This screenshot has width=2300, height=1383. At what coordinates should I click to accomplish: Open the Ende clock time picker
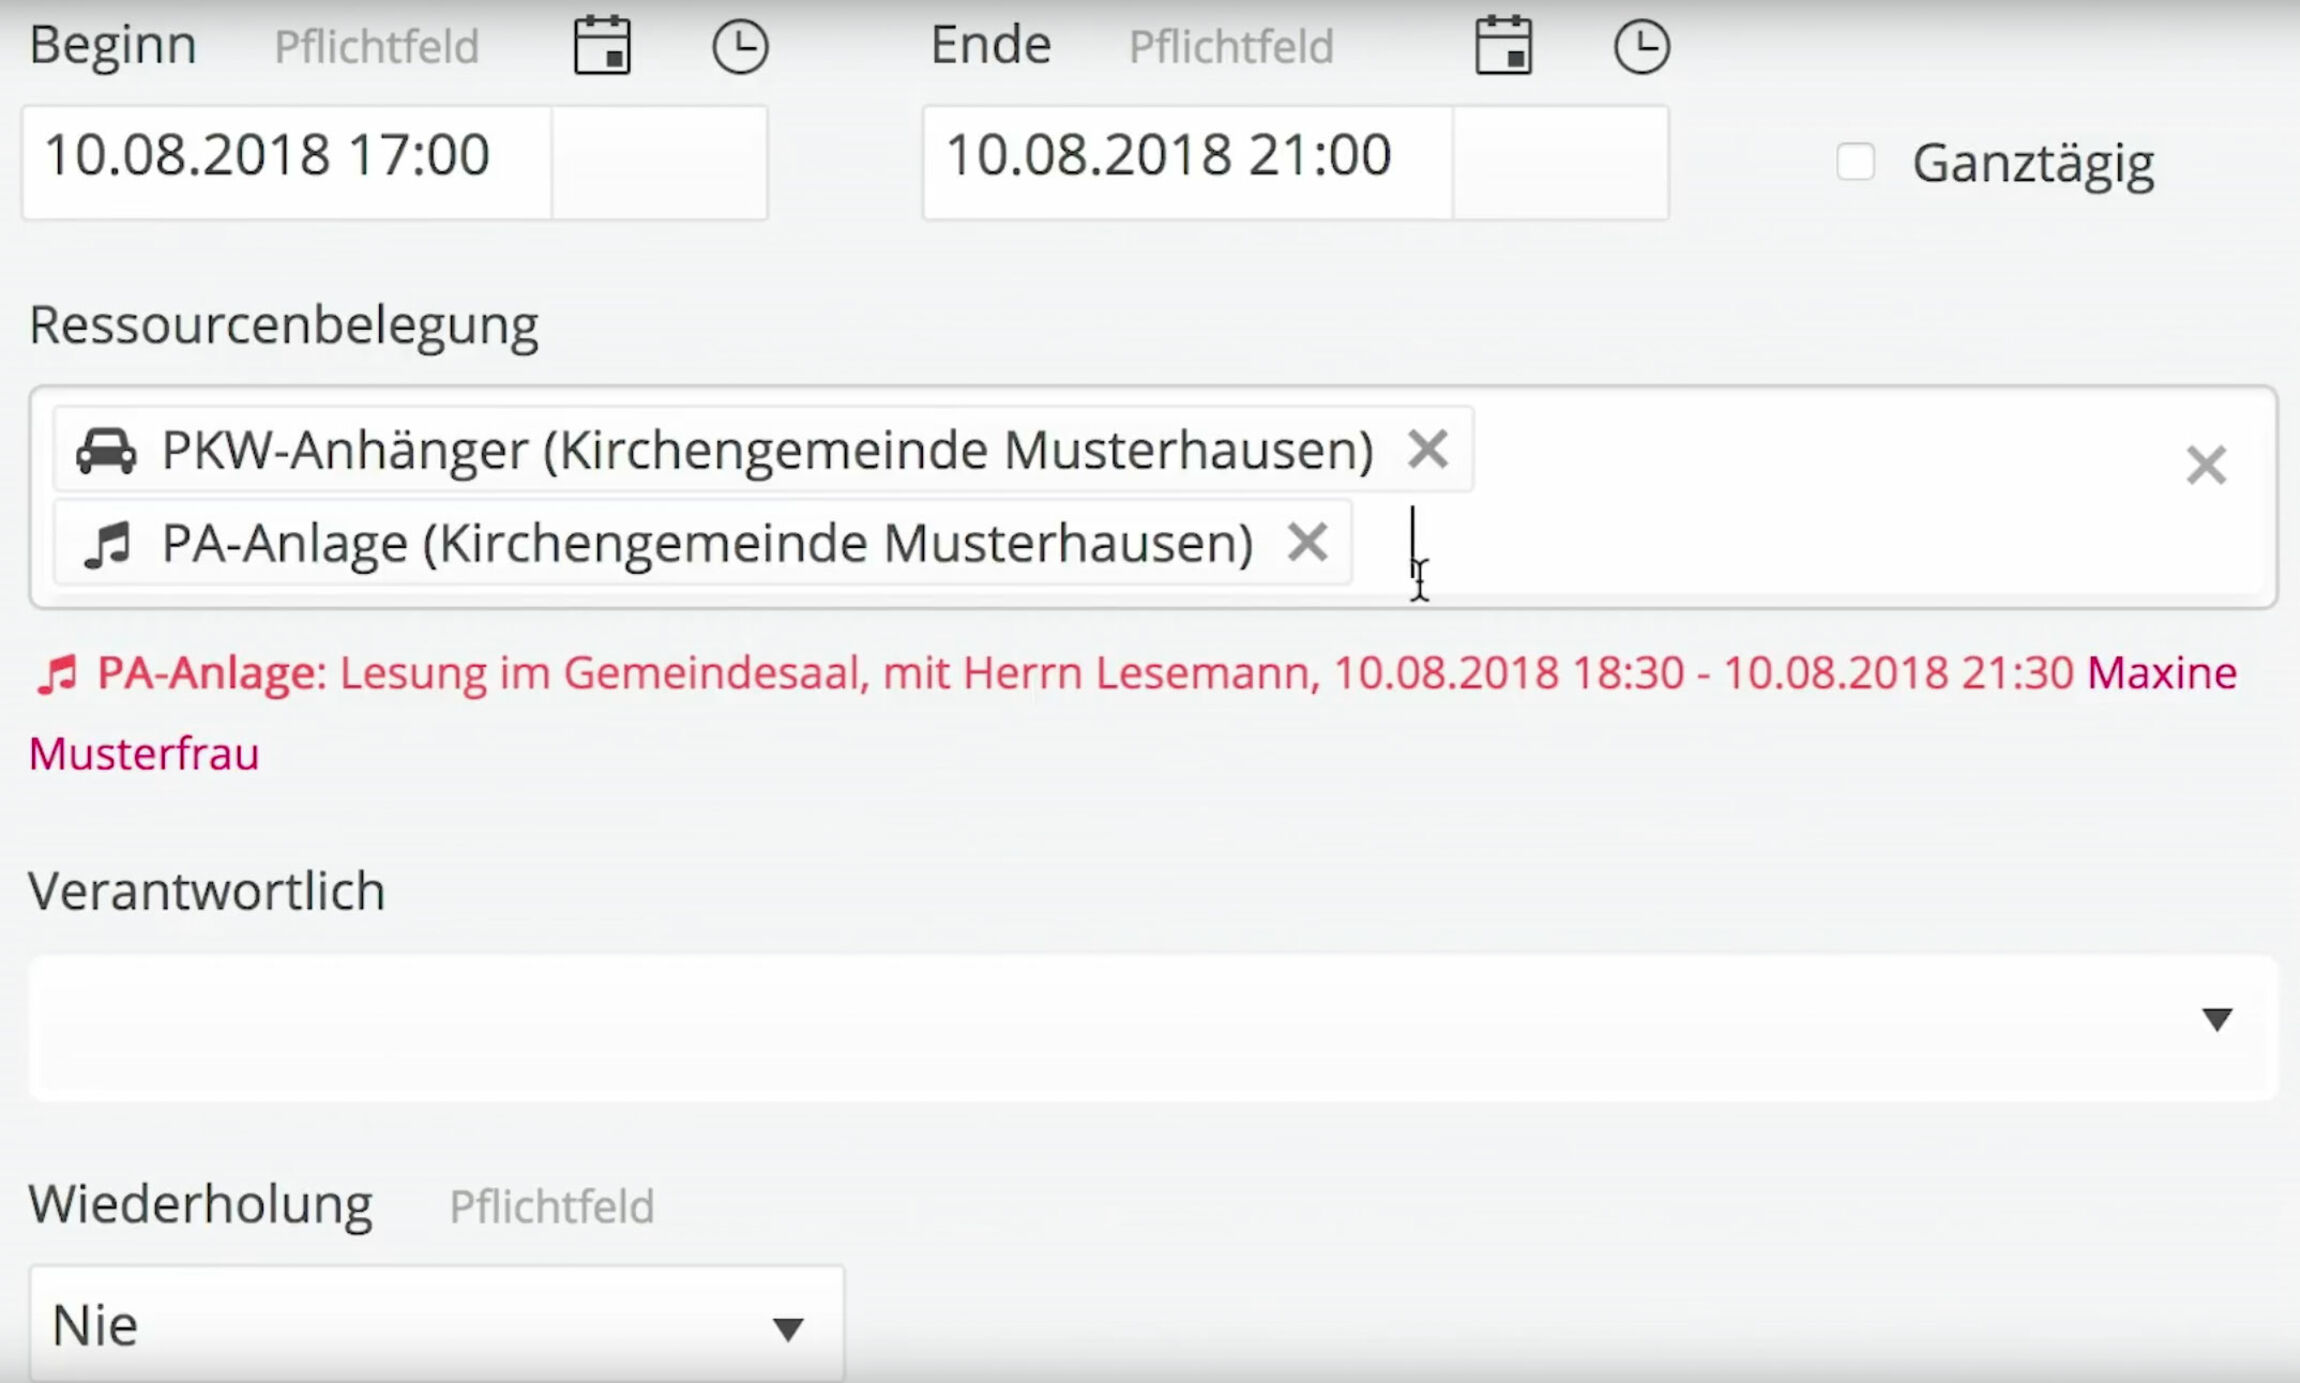pos(1642,47)
